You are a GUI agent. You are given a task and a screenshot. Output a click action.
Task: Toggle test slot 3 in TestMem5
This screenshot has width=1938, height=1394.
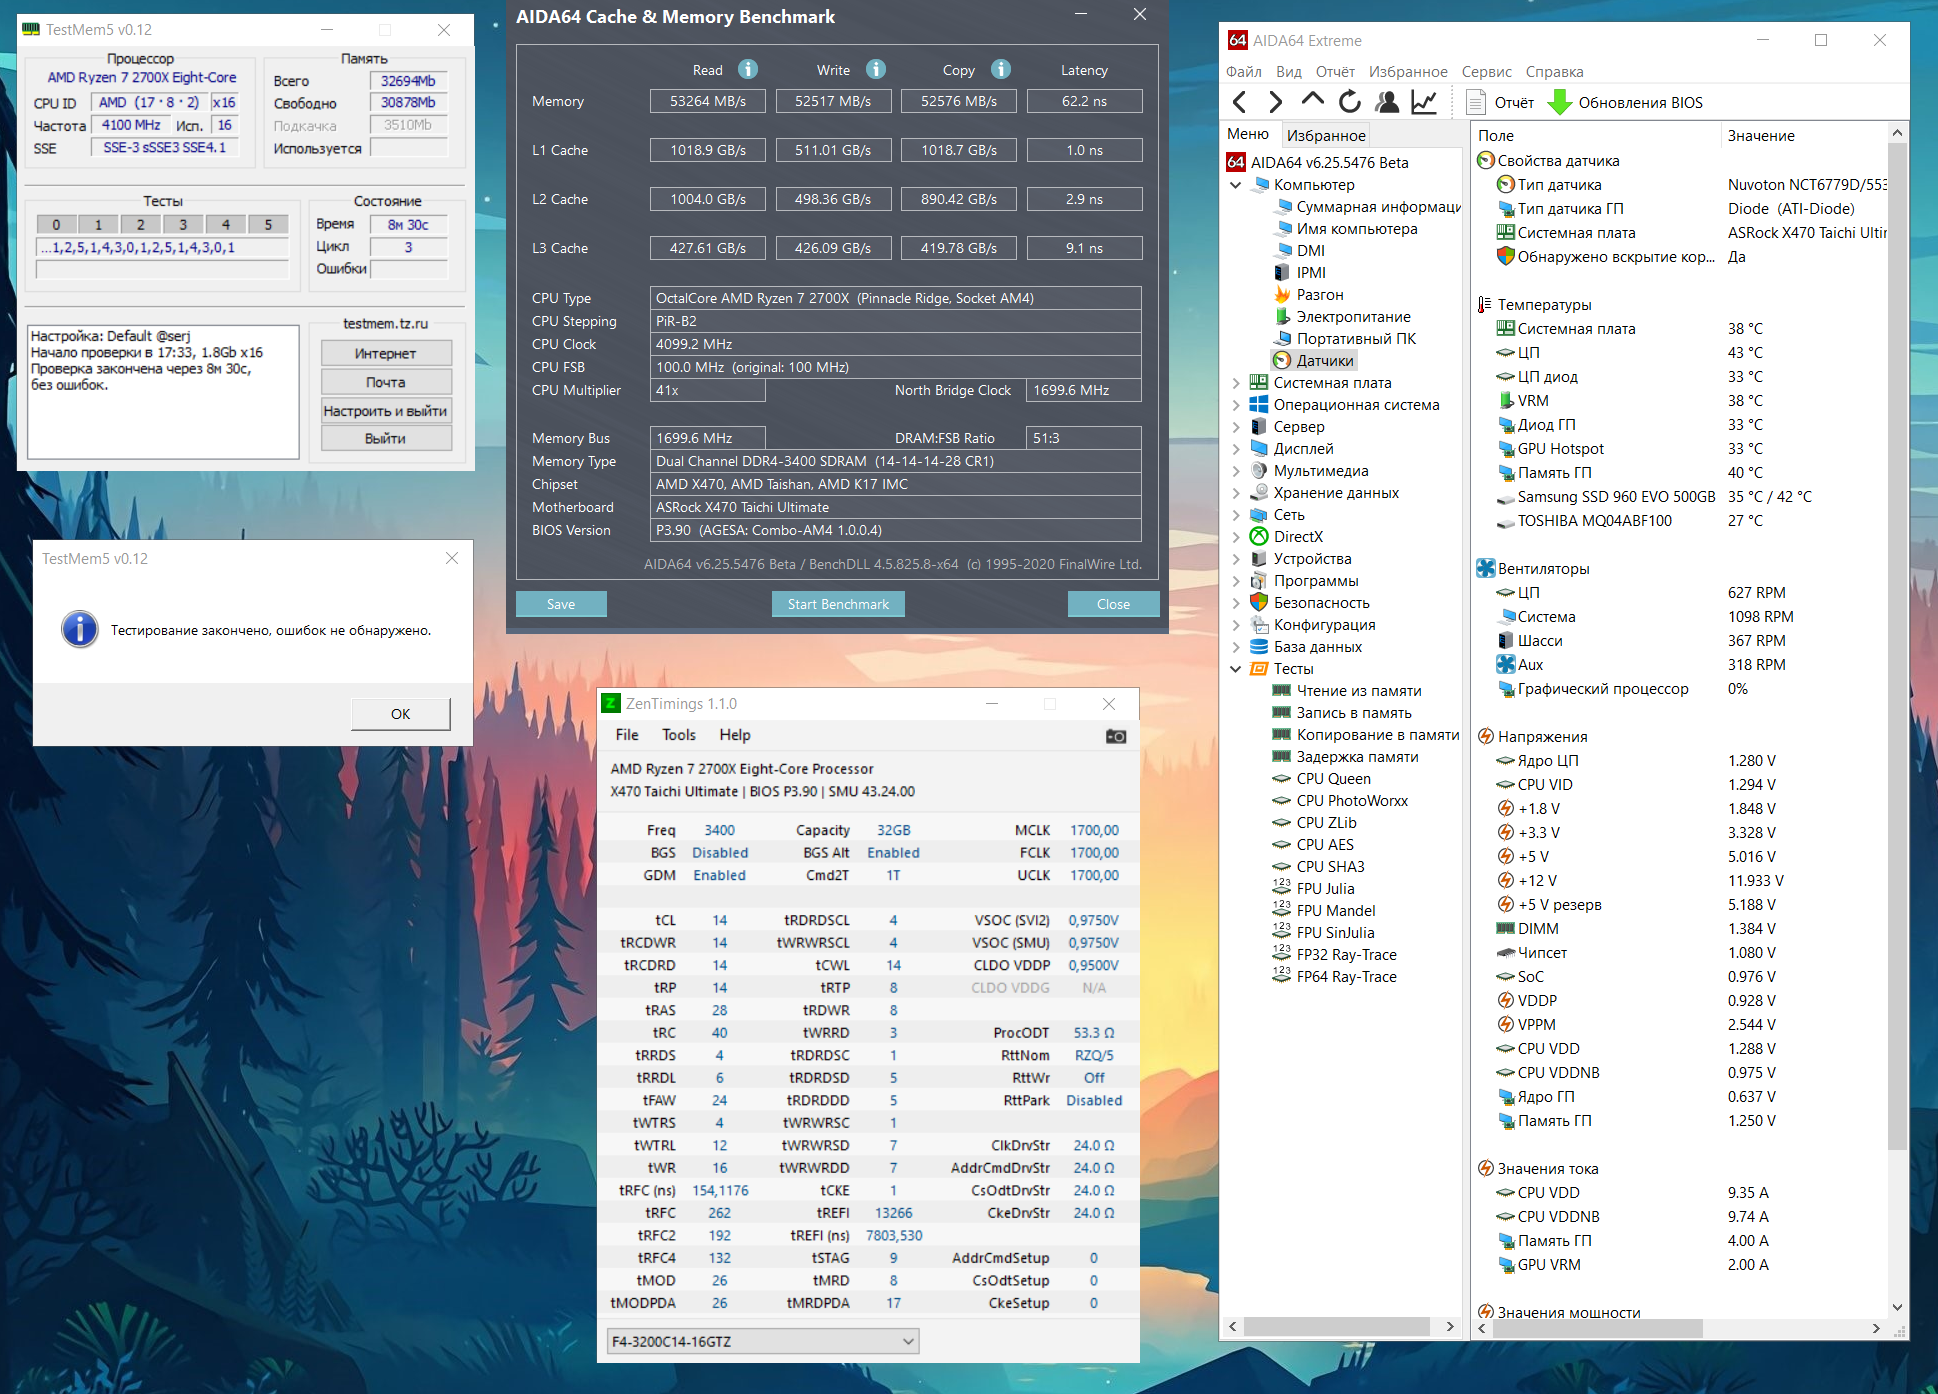click(183, 224)
